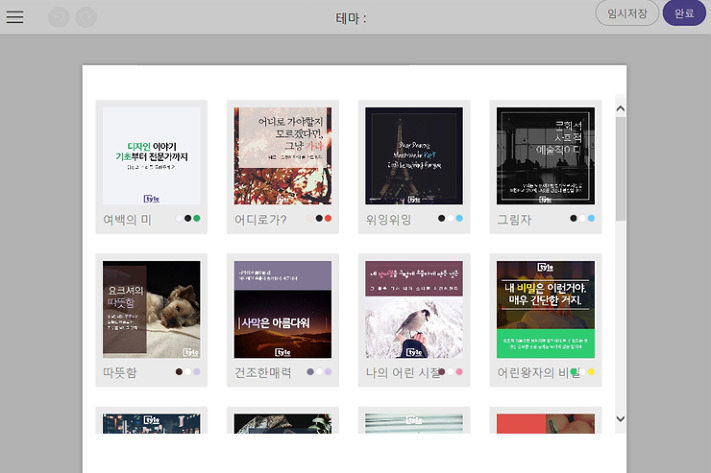Pick the blue color dot of 위잉위잉
This screenshot has height=473, width=711.
(459, 218)
